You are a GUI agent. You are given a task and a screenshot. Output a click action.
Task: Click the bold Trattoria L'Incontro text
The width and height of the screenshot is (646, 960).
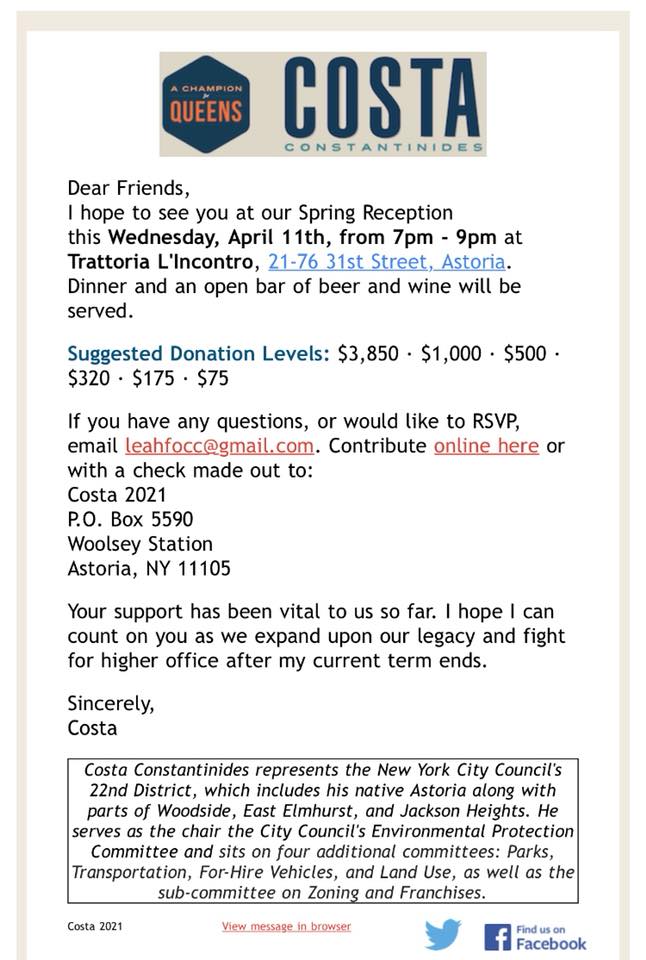[164, 262]
